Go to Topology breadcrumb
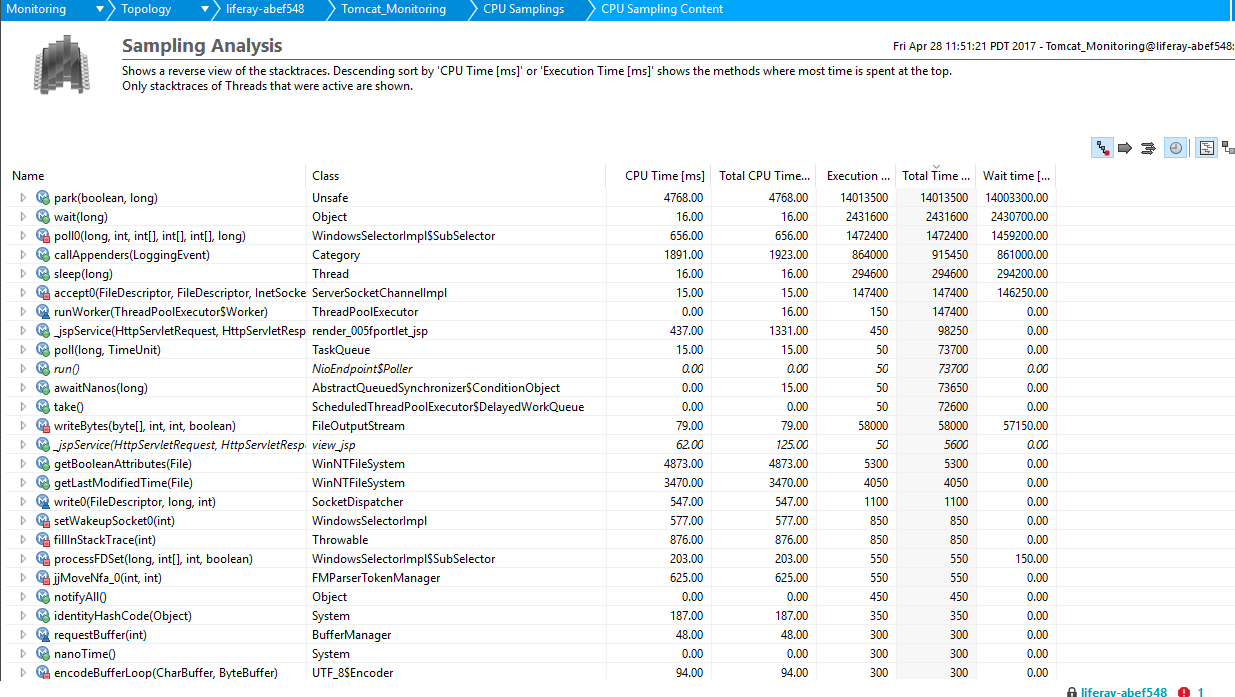The height and width of the screenshot is (697, 1235). pos(146,9)
